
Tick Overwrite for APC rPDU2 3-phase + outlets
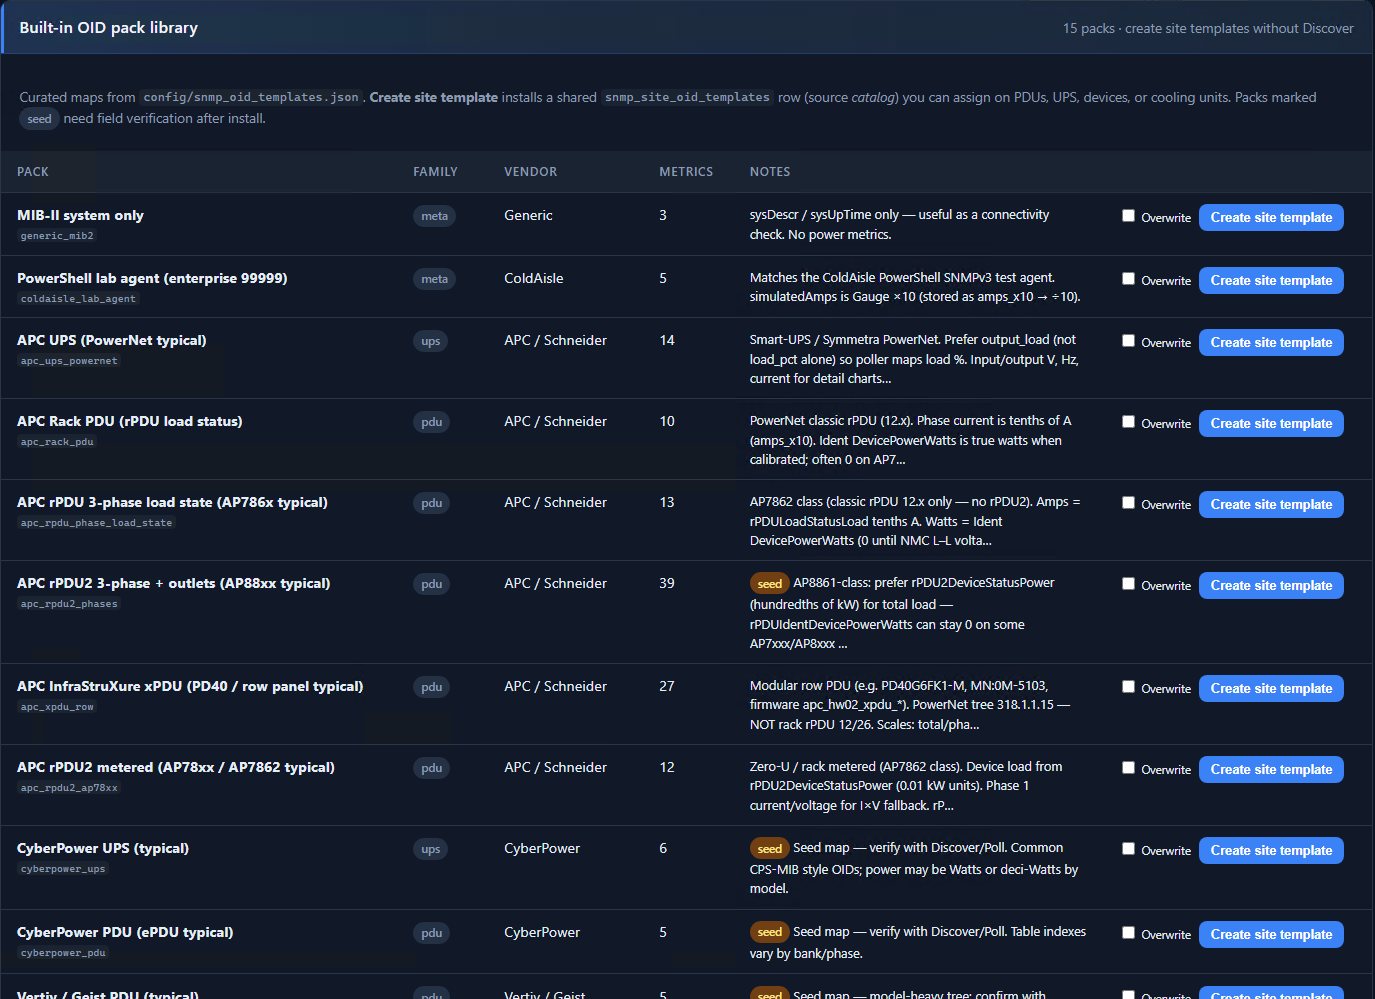1128,584
